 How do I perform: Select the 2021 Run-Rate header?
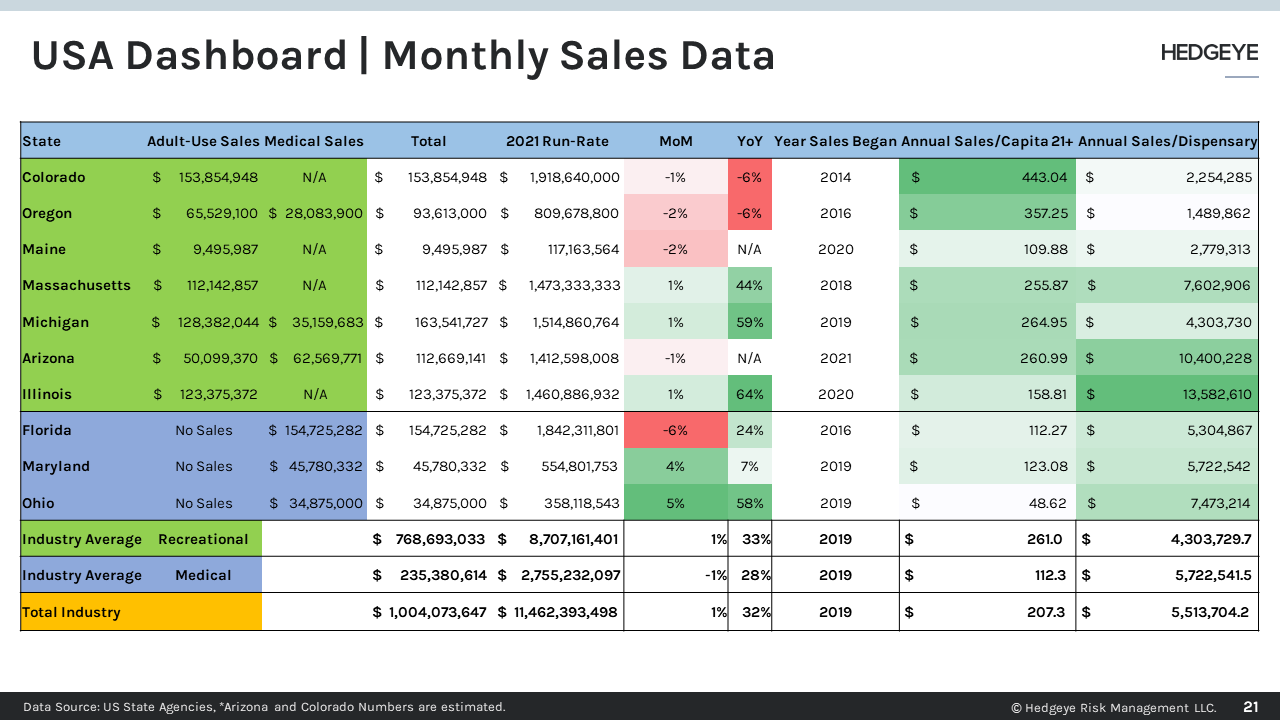pyautogui.click(x=557, y=141)
